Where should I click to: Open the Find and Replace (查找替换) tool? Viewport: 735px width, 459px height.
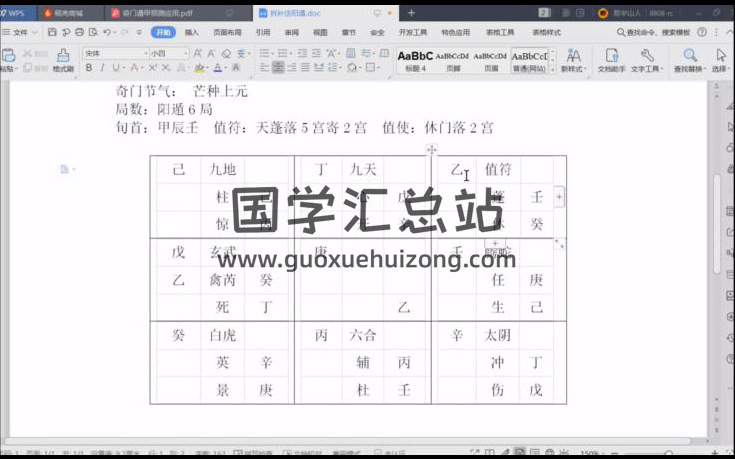[x=690, y=58]
